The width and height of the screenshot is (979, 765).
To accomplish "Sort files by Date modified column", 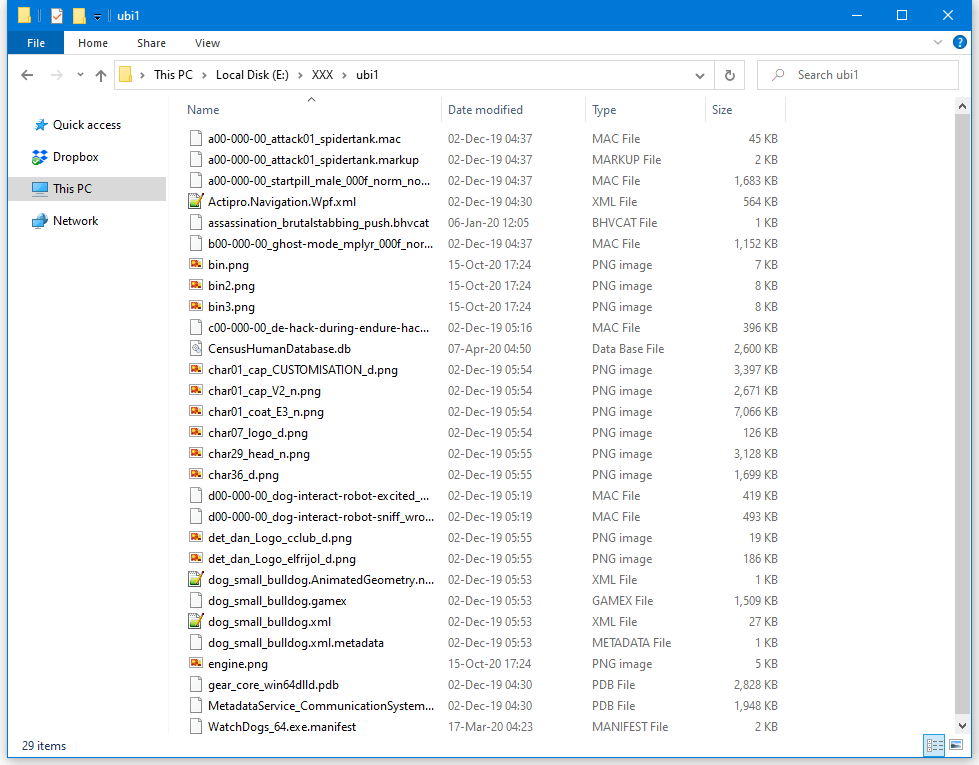I will (485, 110).
